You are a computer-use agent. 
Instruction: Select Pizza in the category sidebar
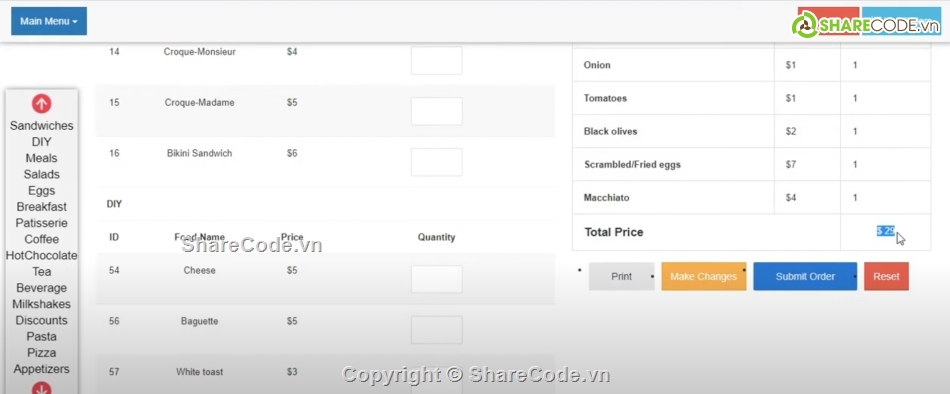(x=41, y=353)
